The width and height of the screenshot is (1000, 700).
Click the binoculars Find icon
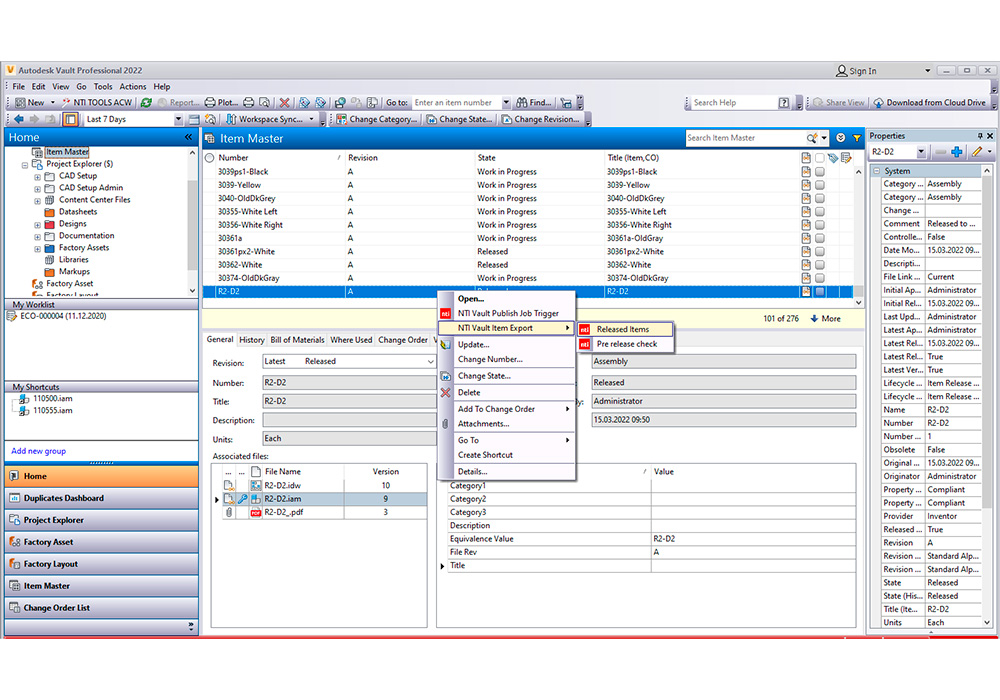point(522,103)
